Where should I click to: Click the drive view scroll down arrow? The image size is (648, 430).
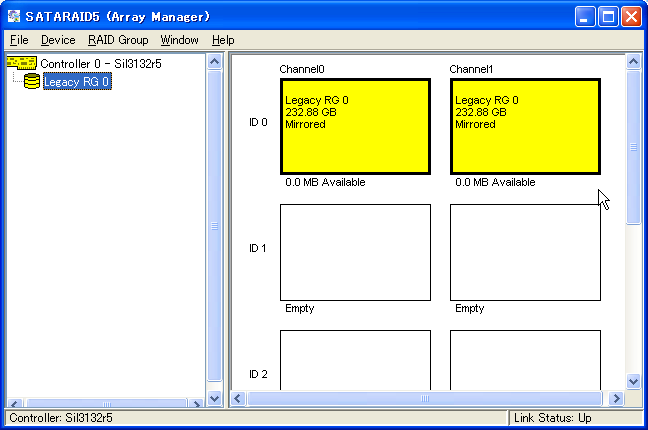(634, 381)
